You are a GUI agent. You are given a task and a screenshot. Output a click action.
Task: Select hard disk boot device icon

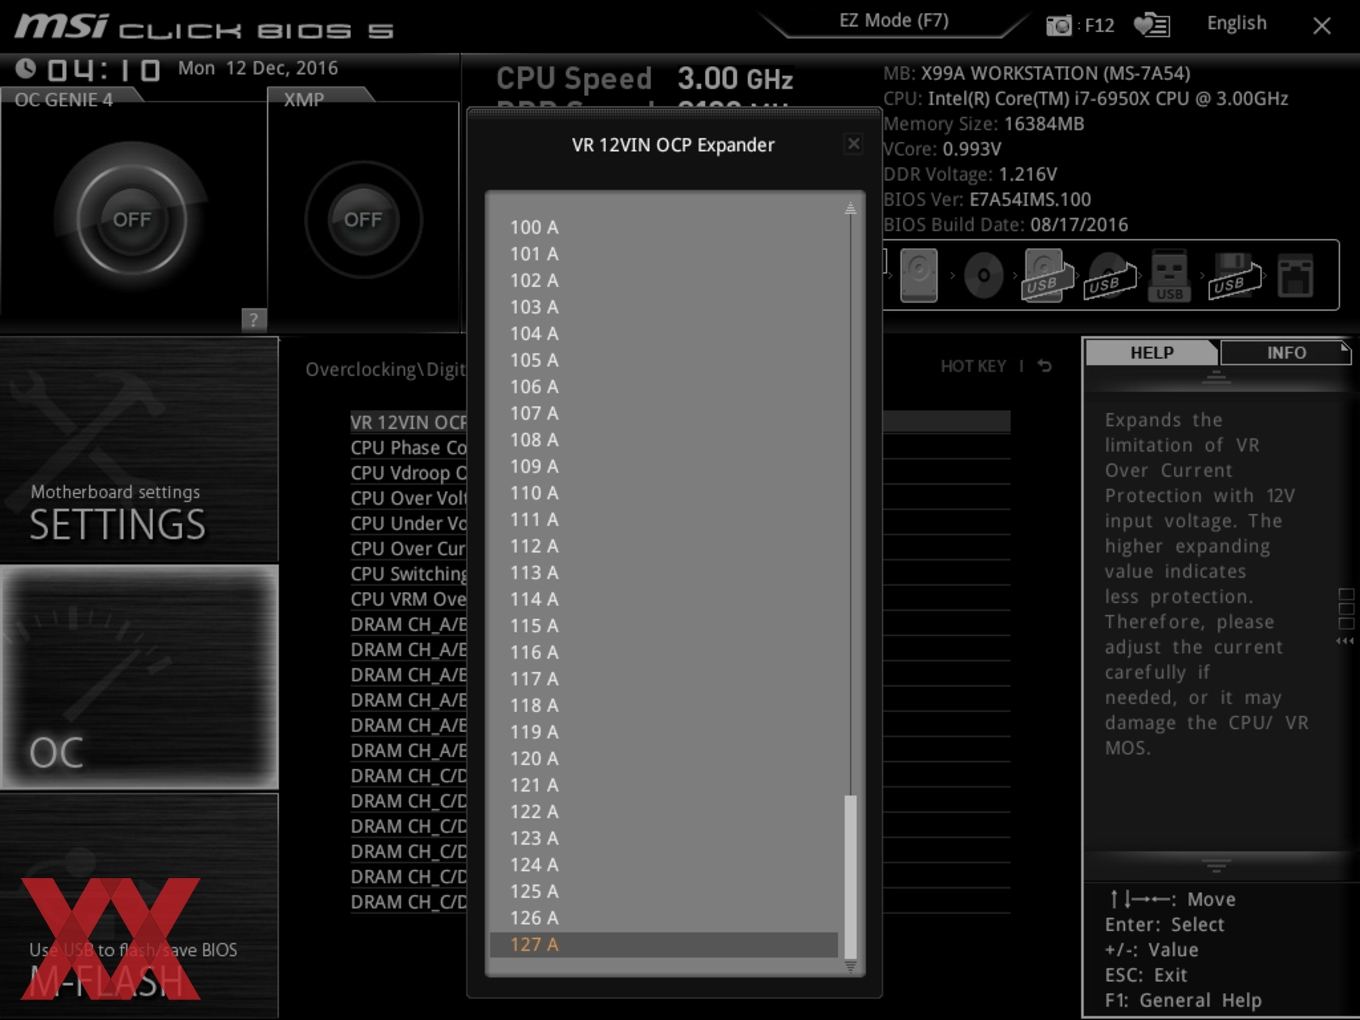pyautogui.click(x=918, y=275)
